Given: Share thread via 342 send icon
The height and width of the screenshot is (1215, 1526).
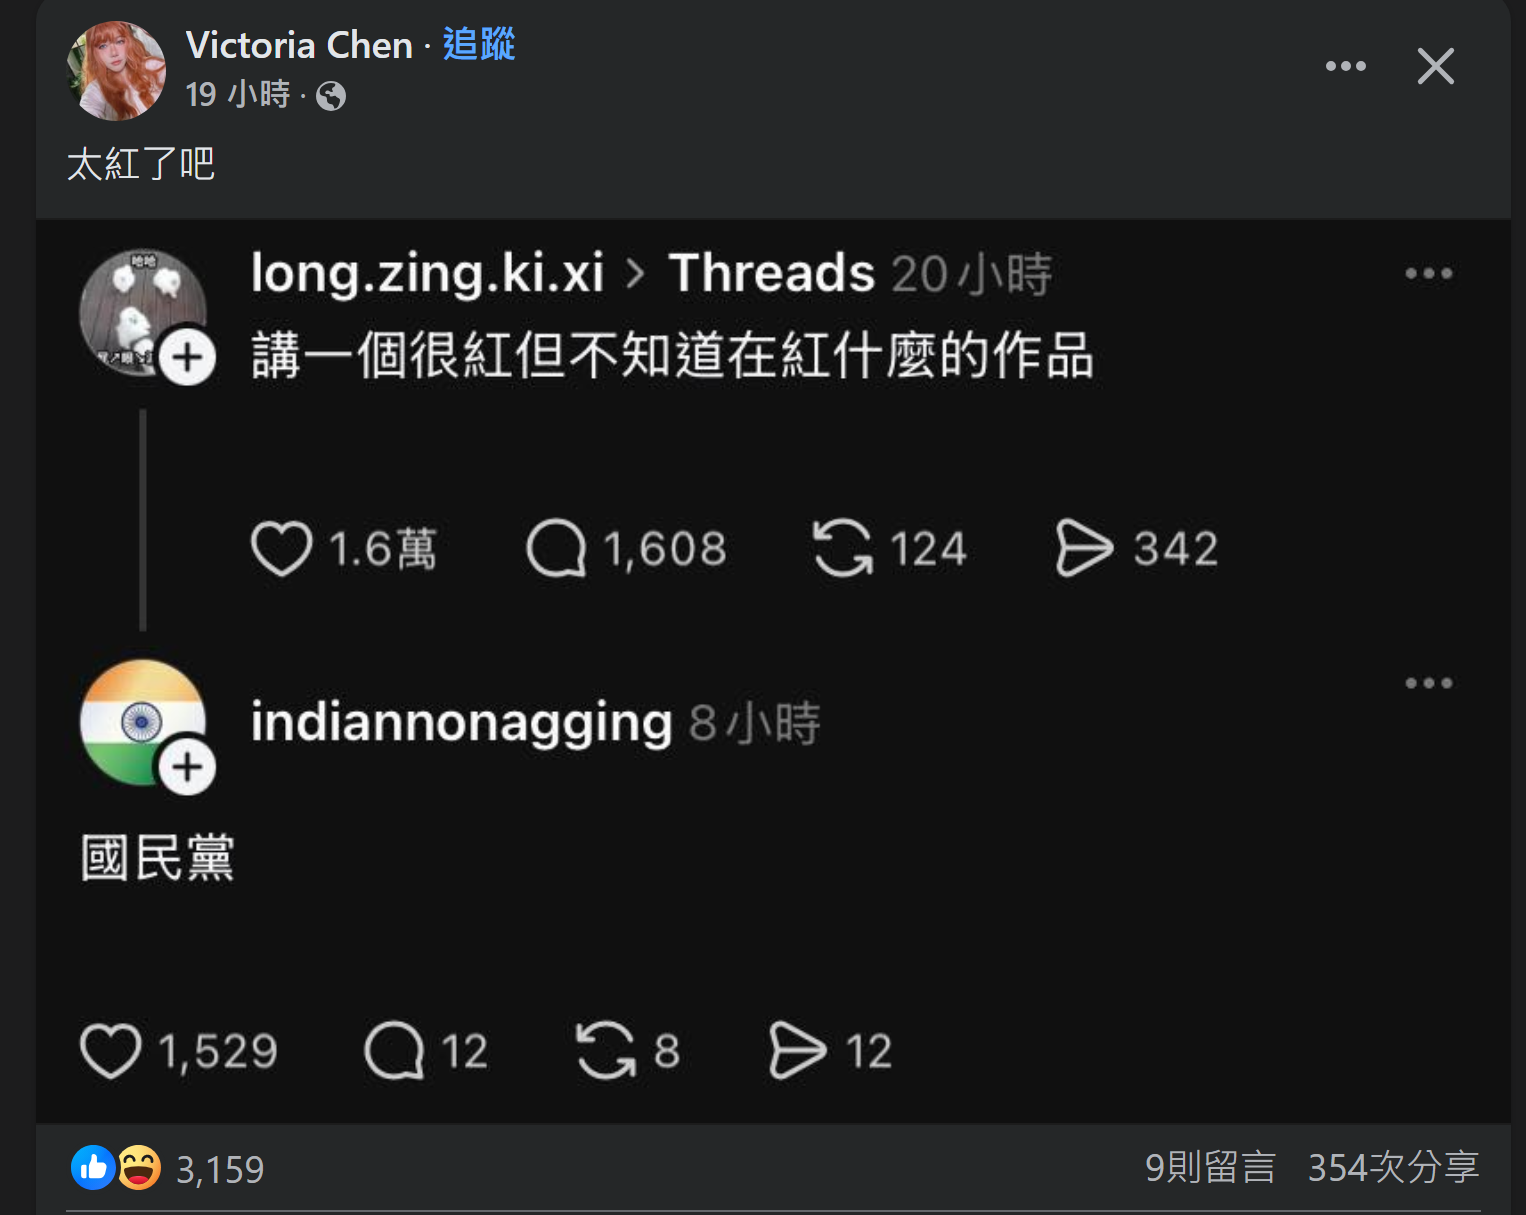Looking at the screenshot, I should [1084, 548].
